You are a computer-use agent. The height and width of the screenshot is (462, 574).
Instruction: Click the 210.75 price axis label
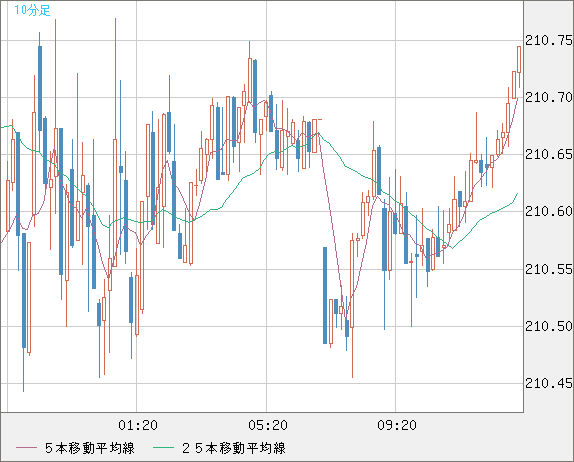pyautogui.click(x=549, y=40)
